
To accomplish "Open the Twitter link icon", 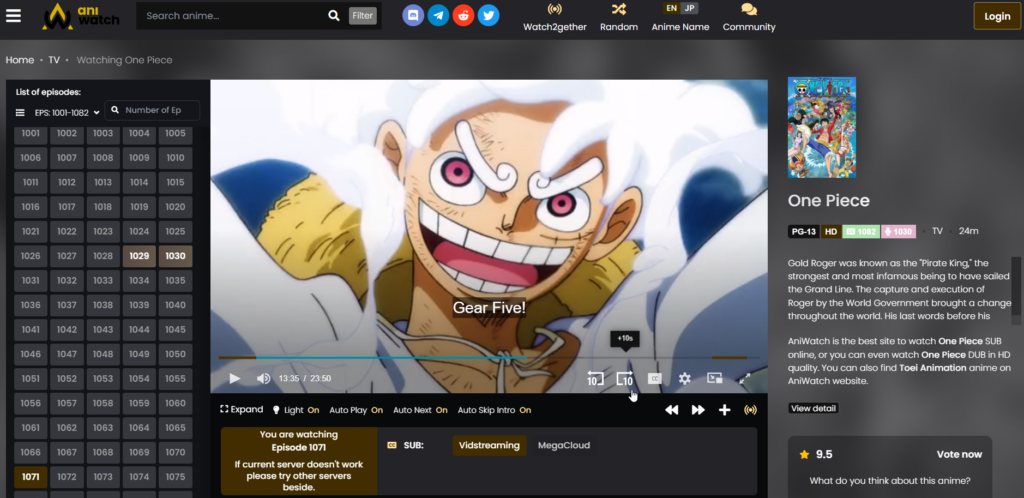I will (488, 15).
